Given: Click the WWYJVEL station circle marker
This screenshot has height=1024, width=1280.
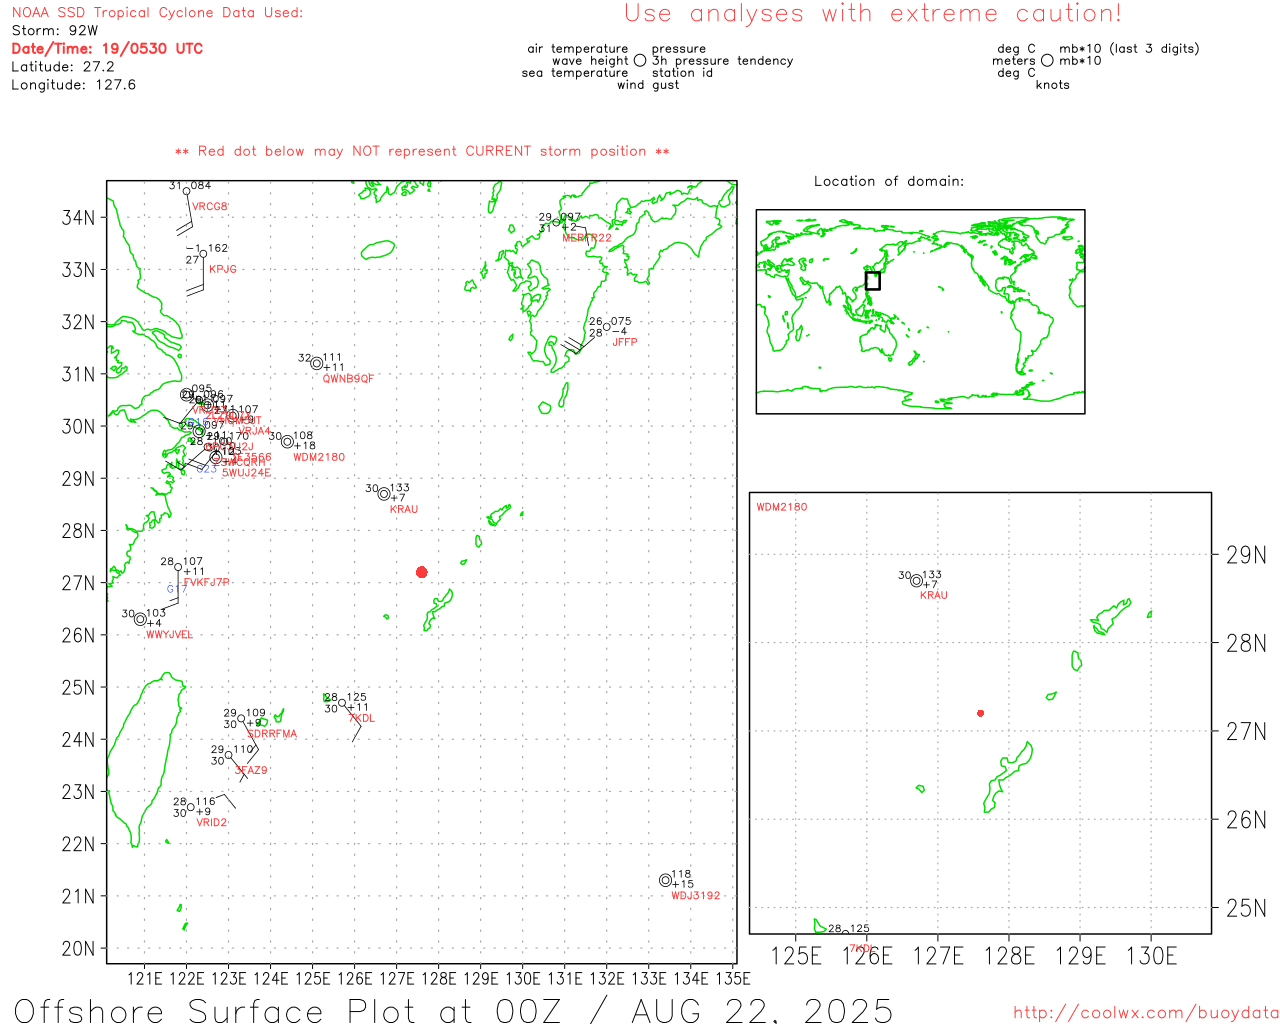Looking at the screenshot, I should 140,620.
